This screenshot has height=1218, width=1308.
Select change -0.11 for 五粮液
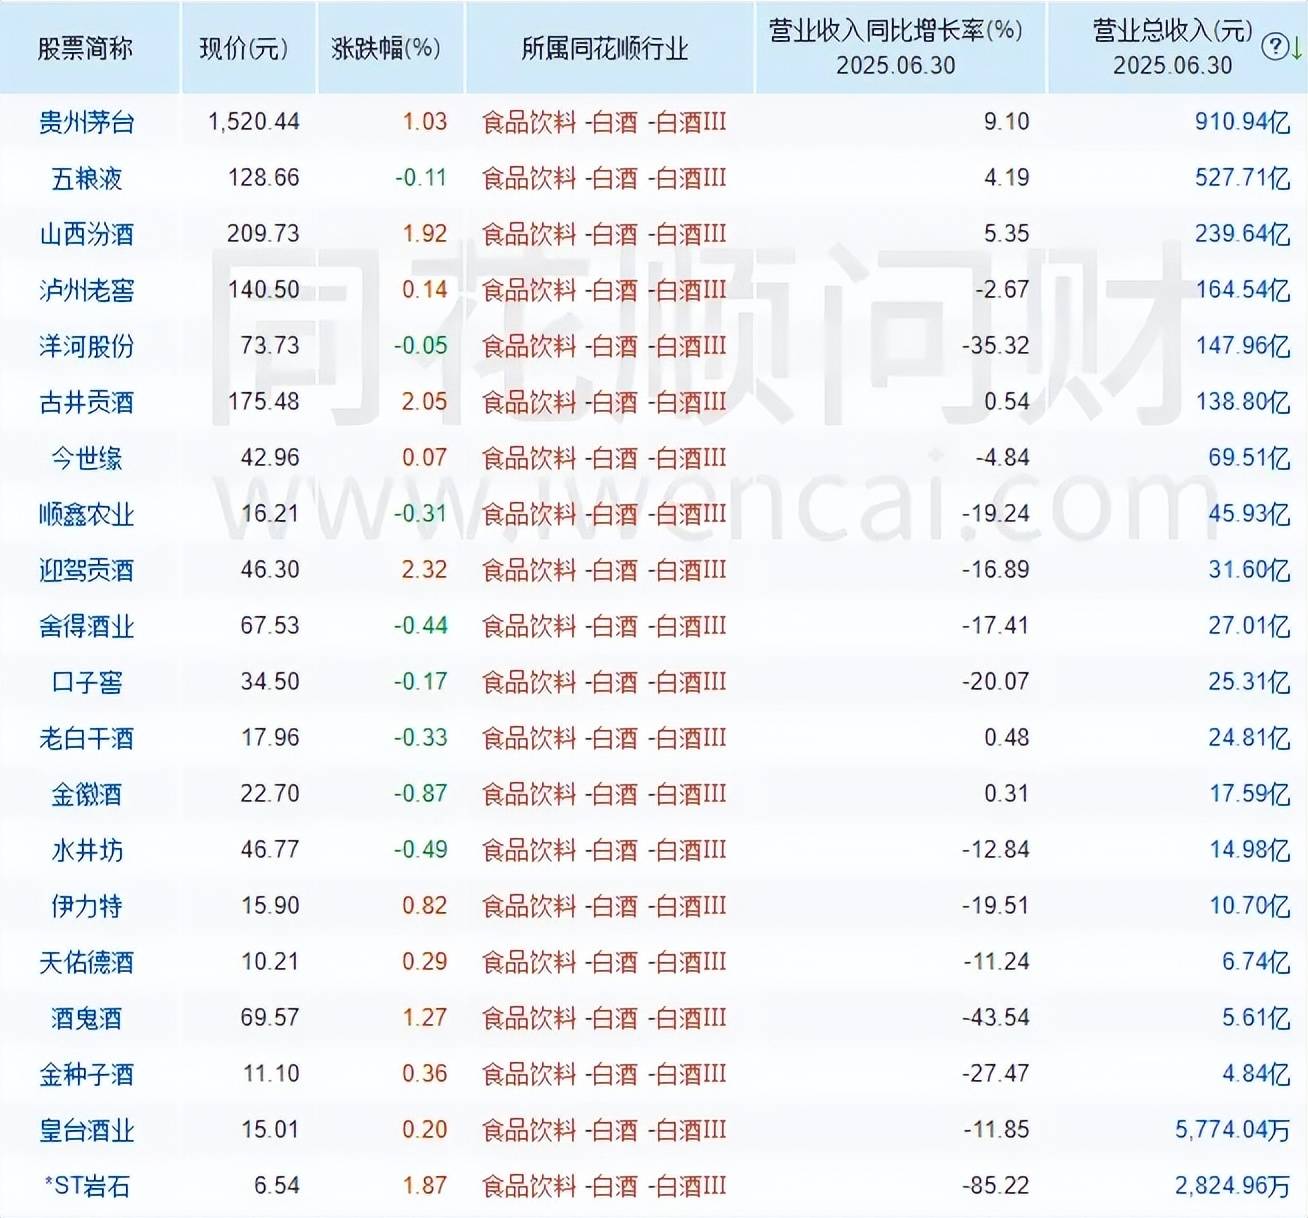click(x=420, y=178)
